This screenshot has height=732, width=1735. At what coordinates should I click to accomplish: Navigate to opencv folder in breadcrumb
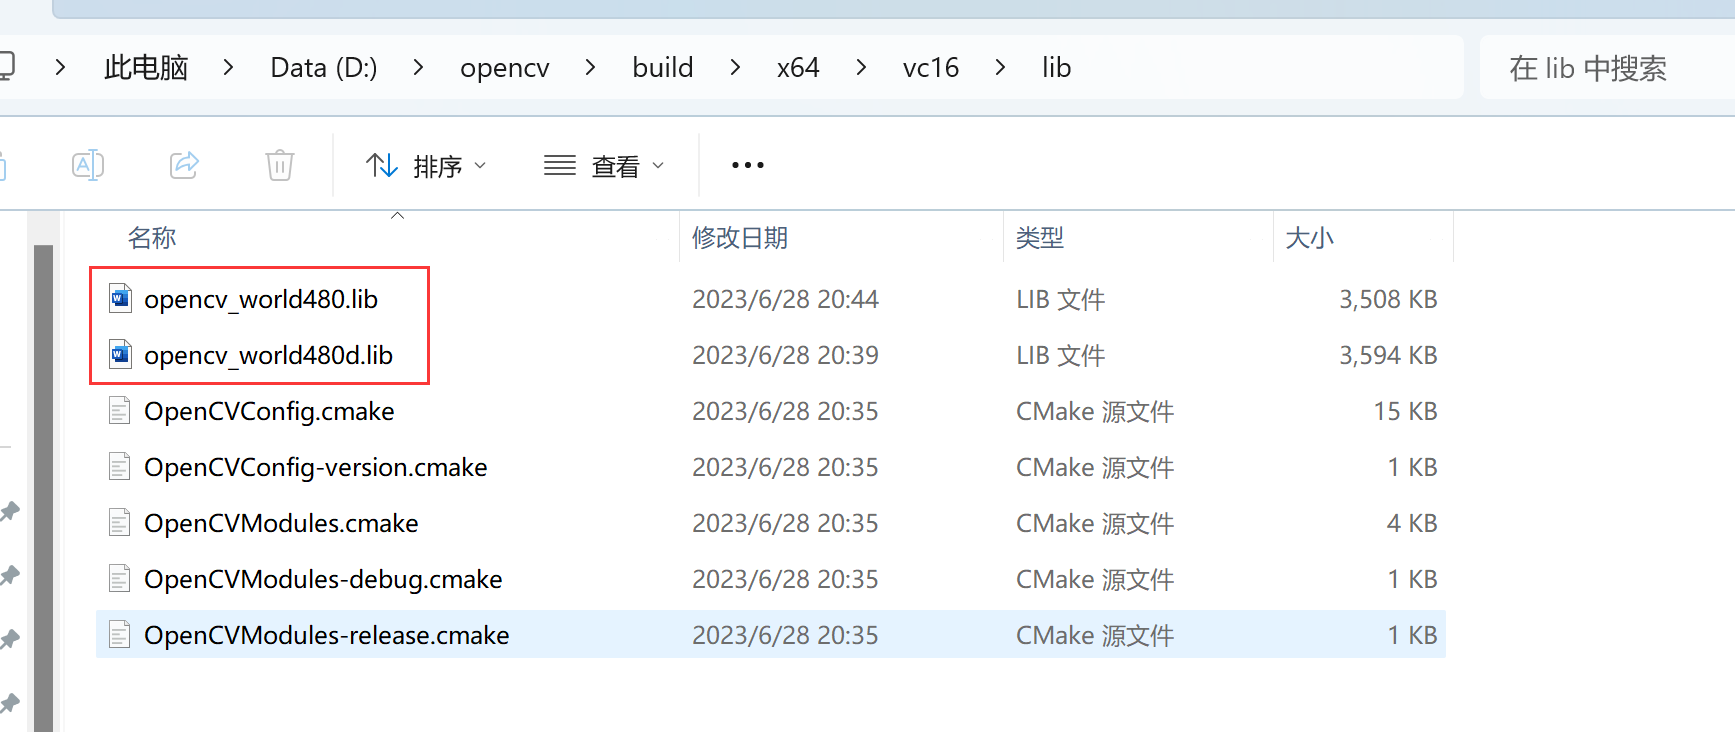click(x=505, y=68)
